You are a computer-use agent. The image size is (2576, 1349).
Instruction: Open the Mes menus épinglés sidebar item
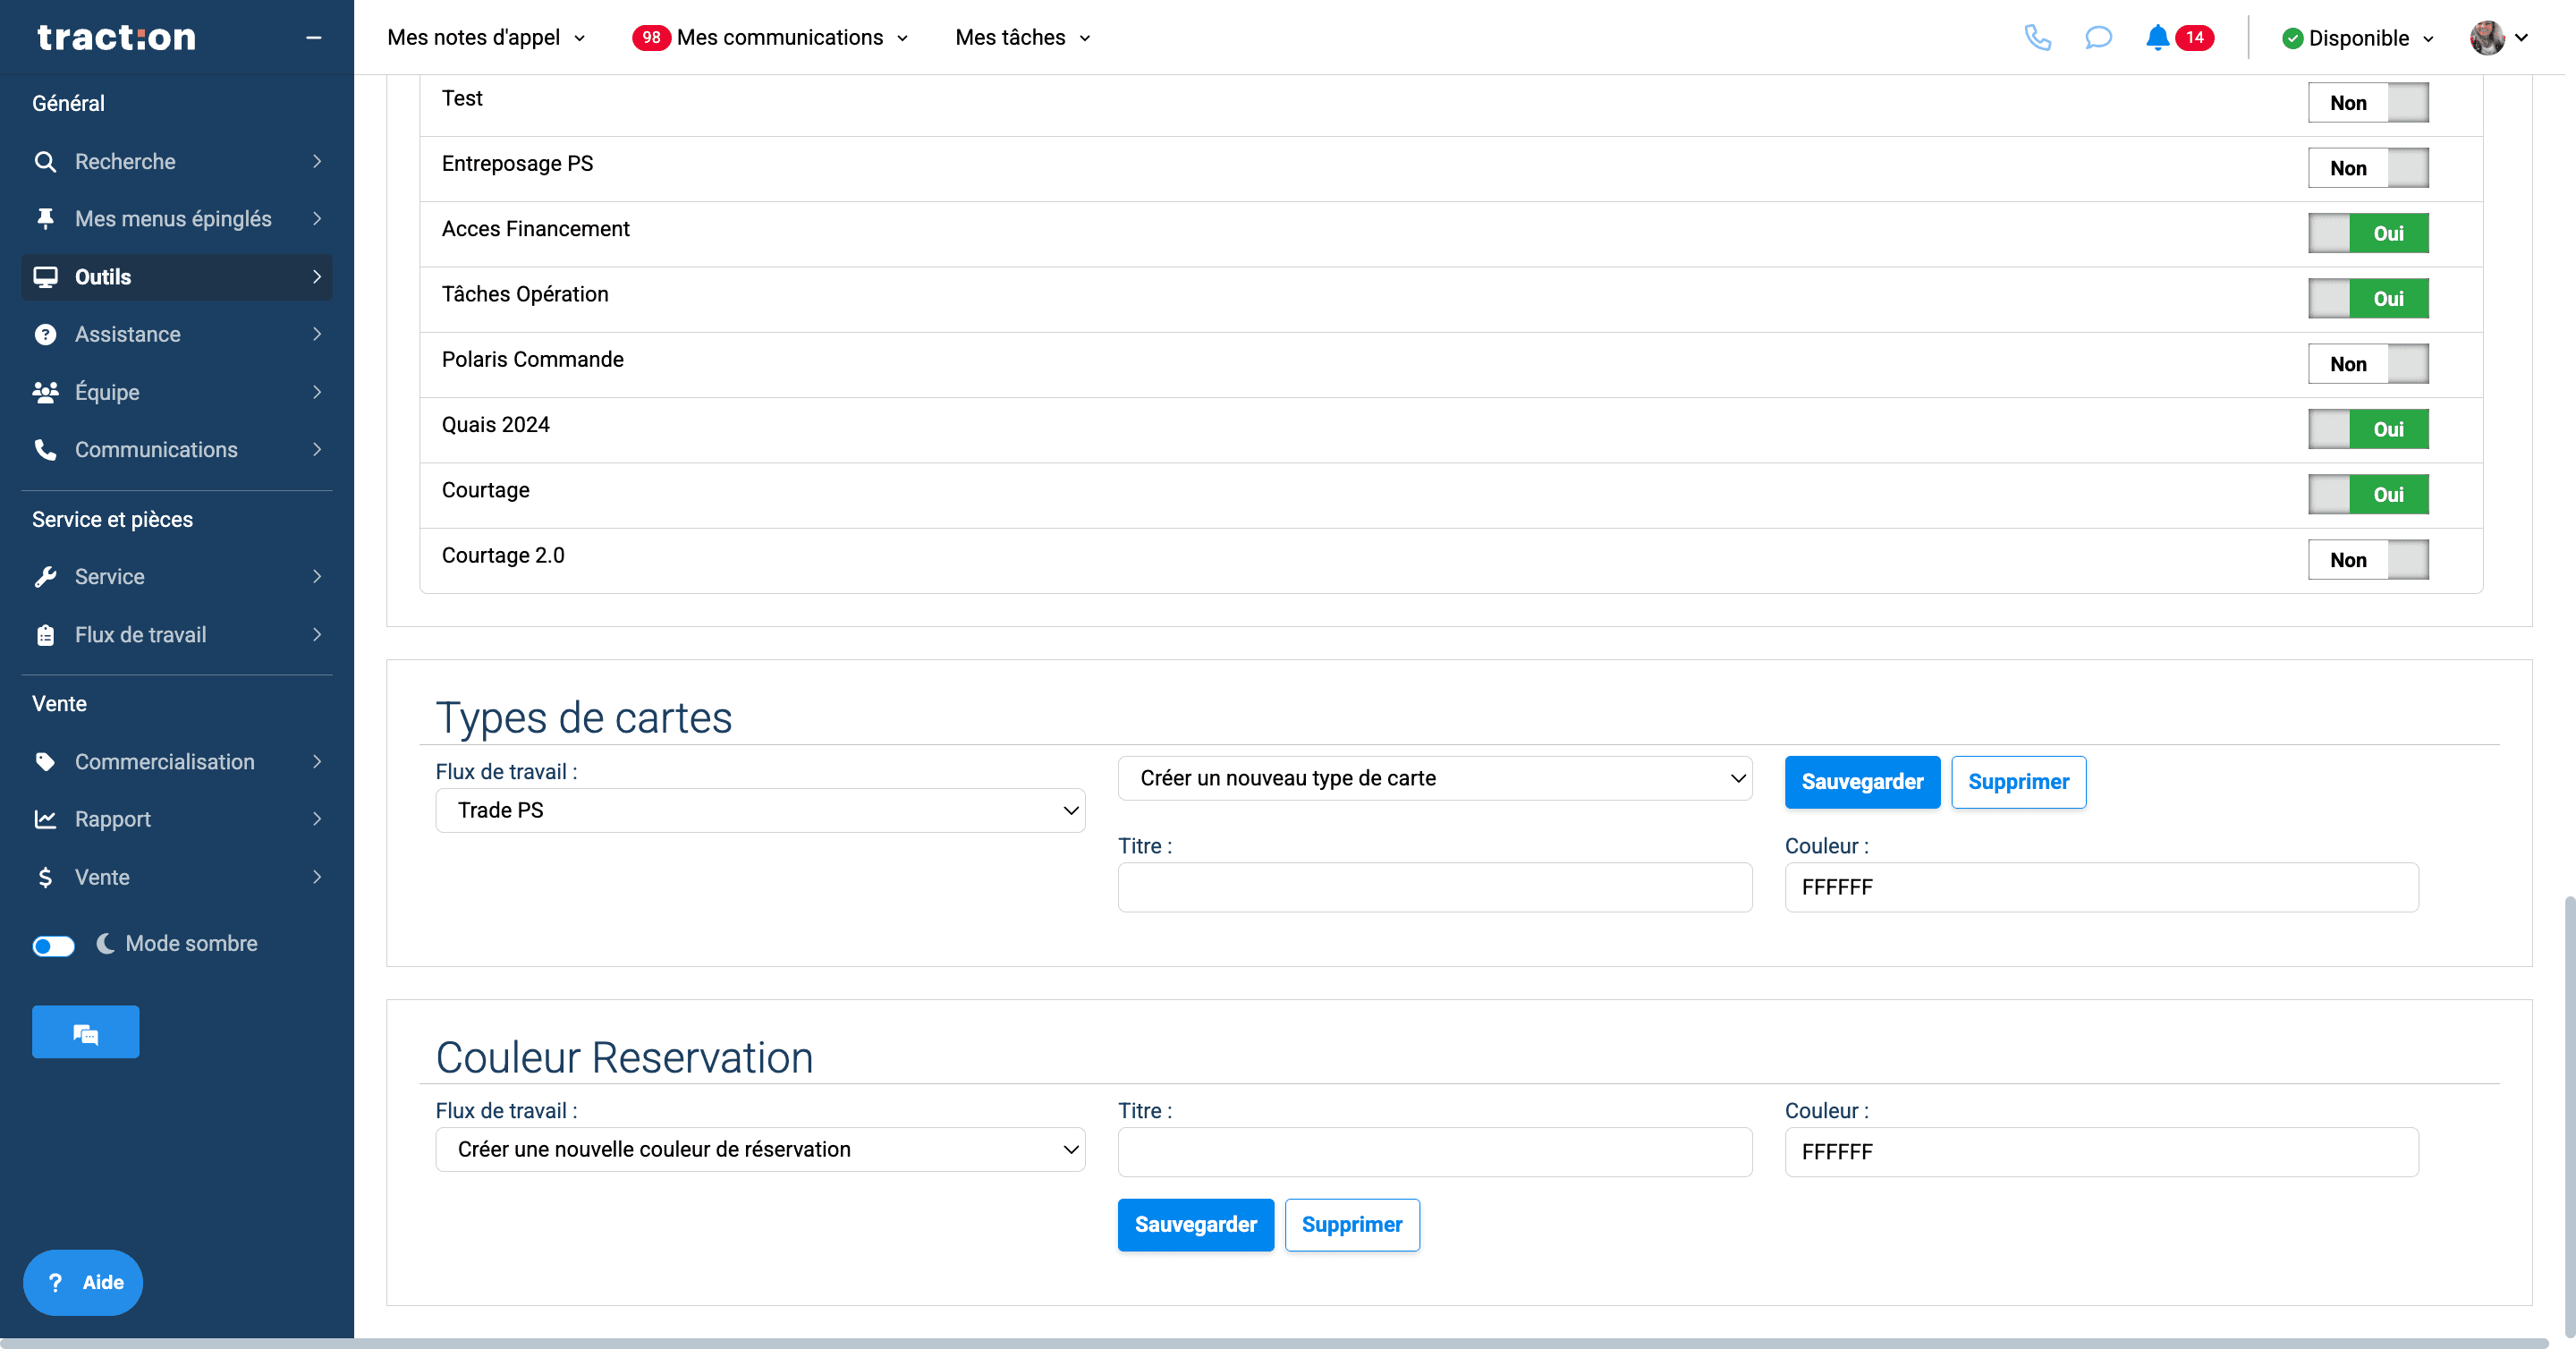(x=177, y=218)
